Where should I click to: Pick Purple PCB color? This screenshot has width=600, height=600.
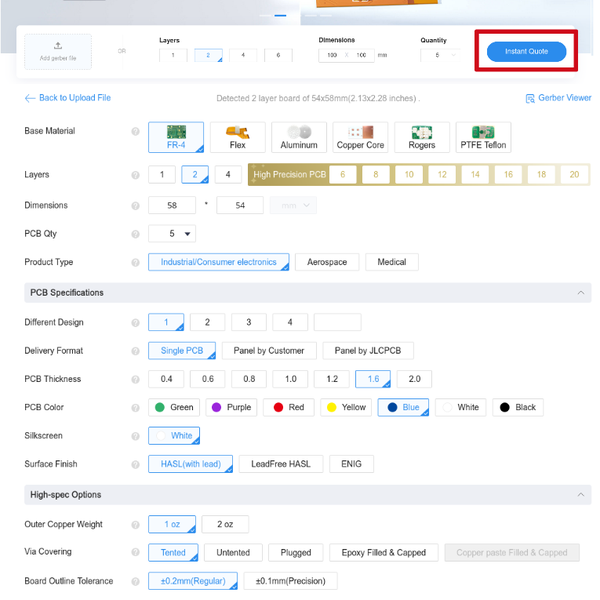(x=232, y=408)
